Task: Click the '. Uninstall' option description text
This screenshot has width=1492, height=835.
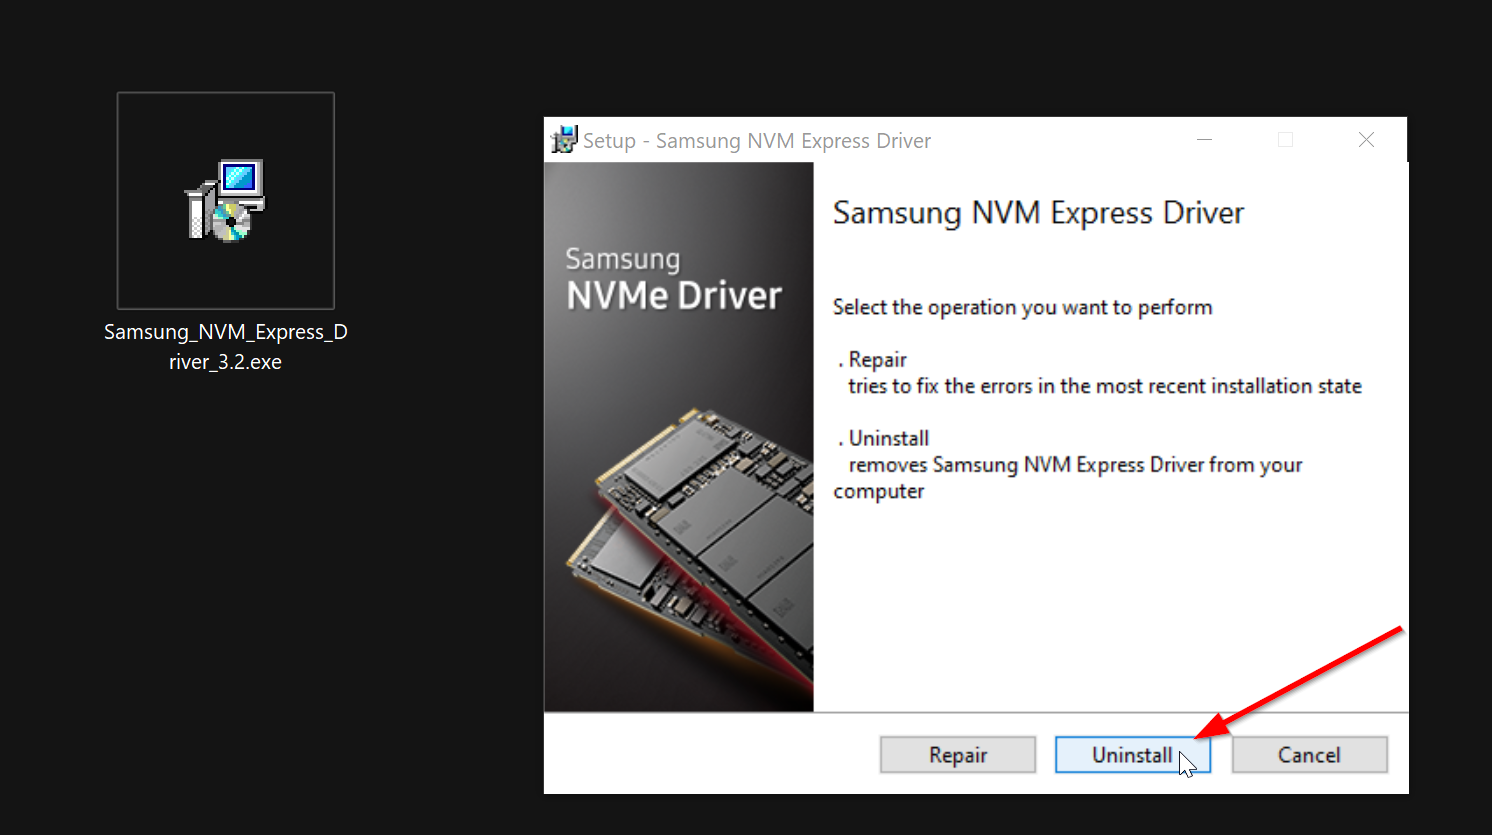Action: [x=883, y=438]
